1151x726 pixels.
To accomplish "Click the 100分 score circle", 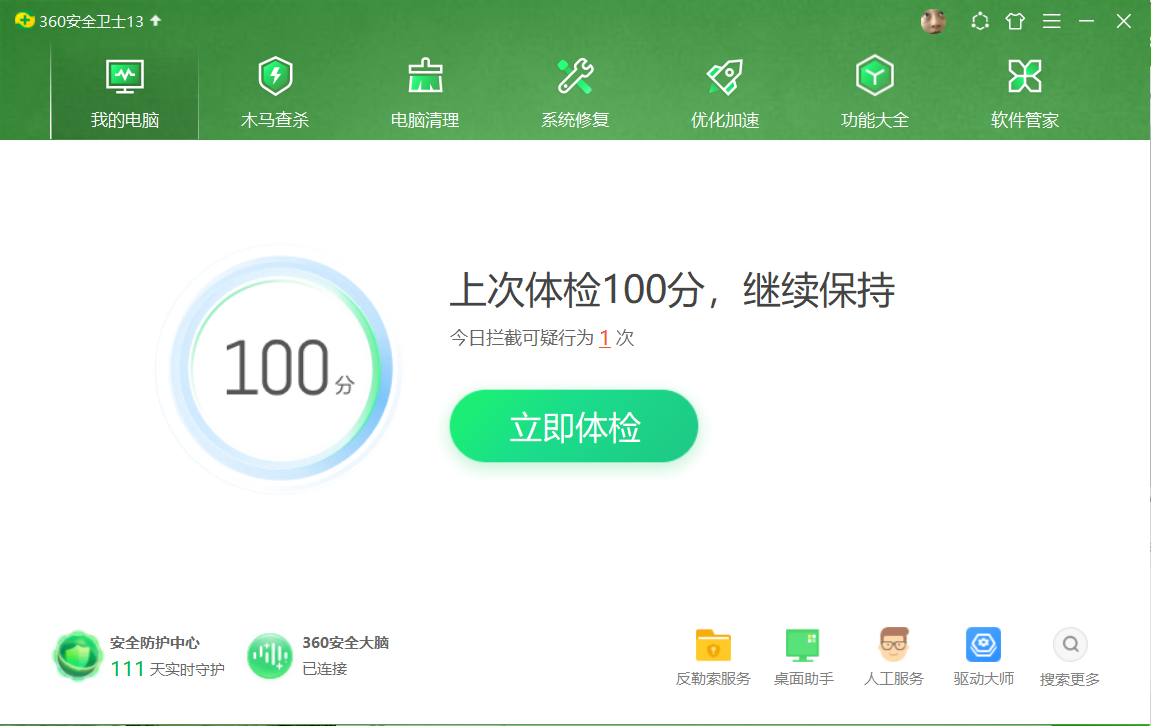I will click(x=281, y=368).
